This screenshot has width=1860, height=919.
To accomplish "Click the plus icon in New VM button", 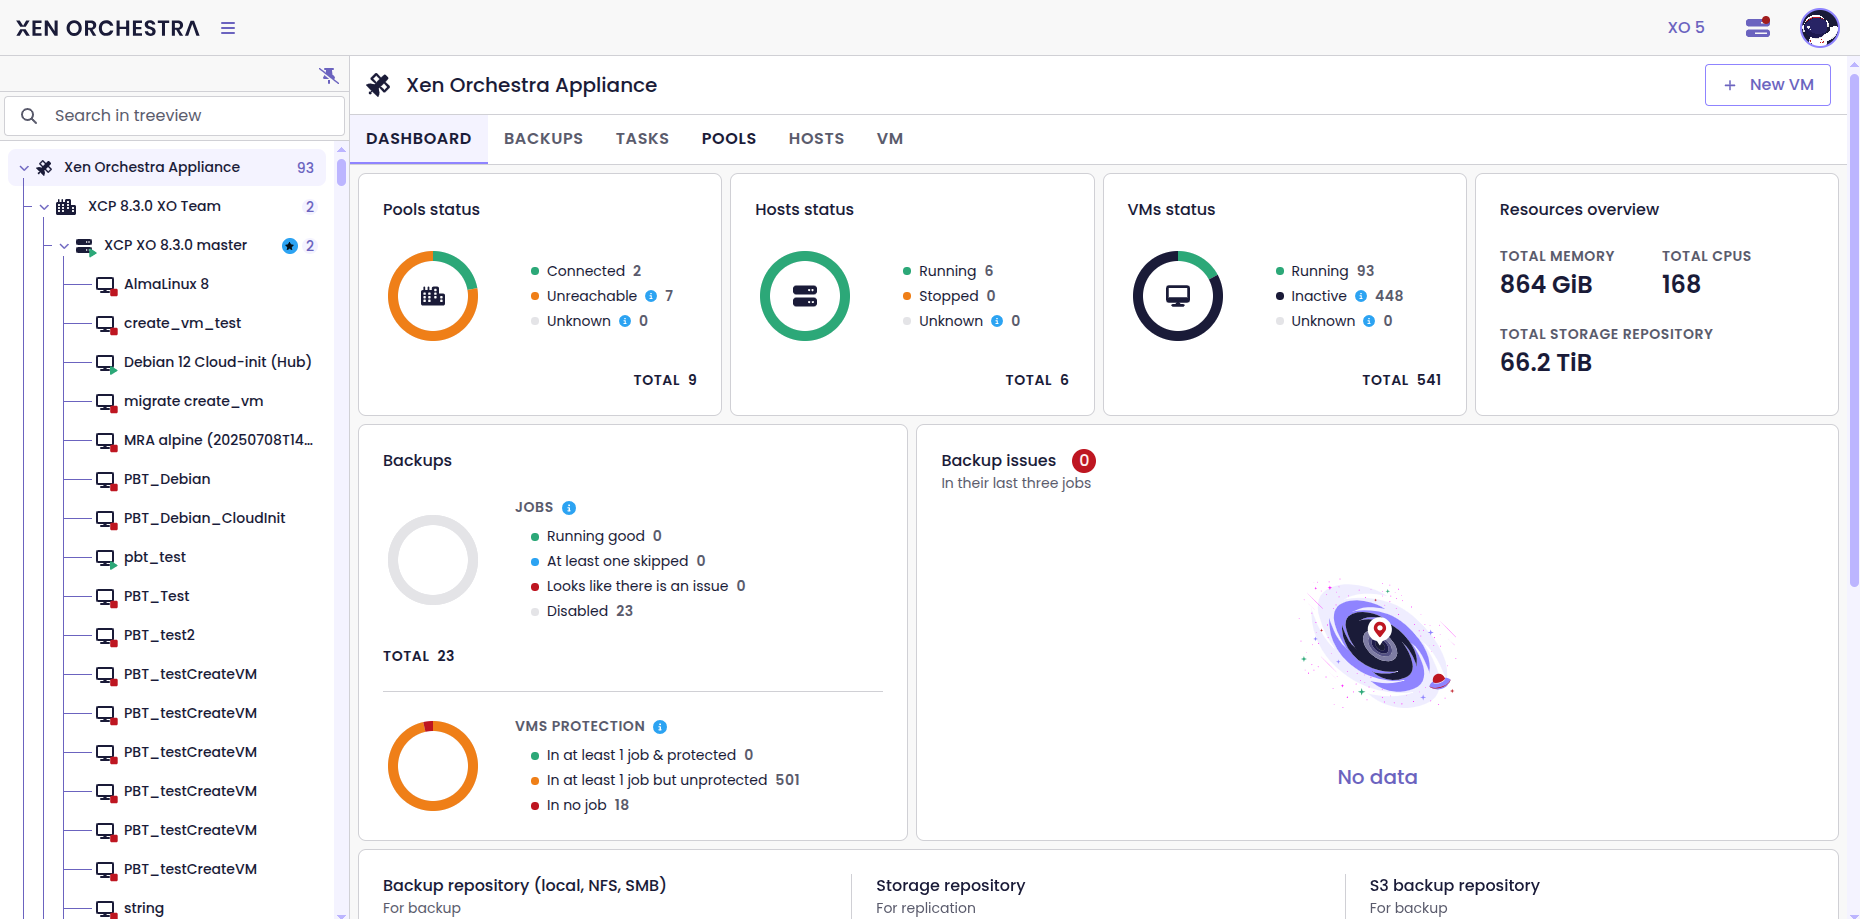I will pos(1730,85).
